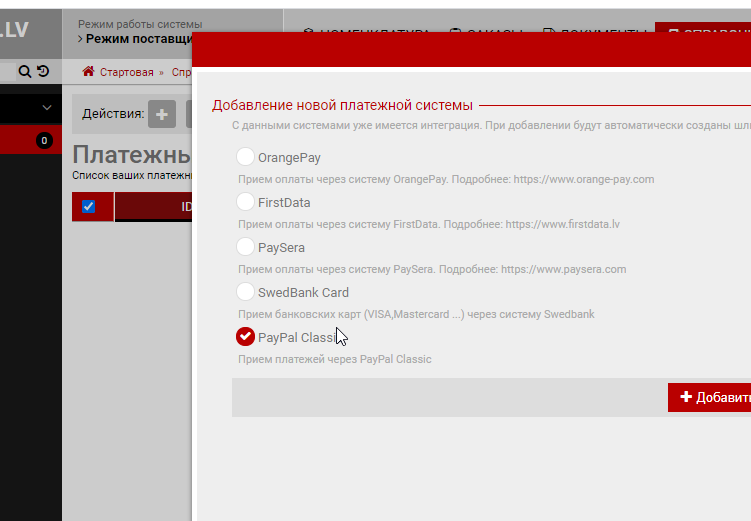751x521 pixels.
Task: Click the search input field in sidebar
Action: click(7, 72)
